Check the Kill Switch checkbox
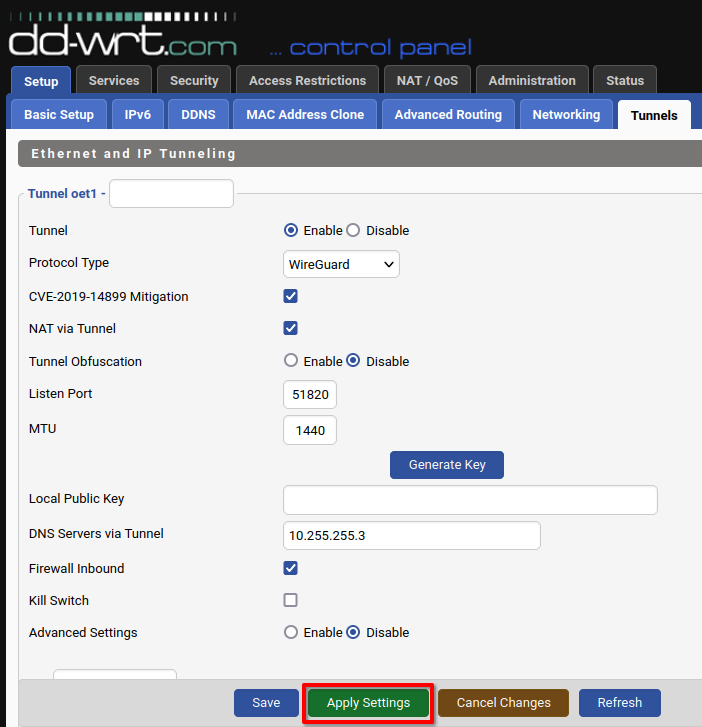The image size is (702, 727). click(291, 600)
